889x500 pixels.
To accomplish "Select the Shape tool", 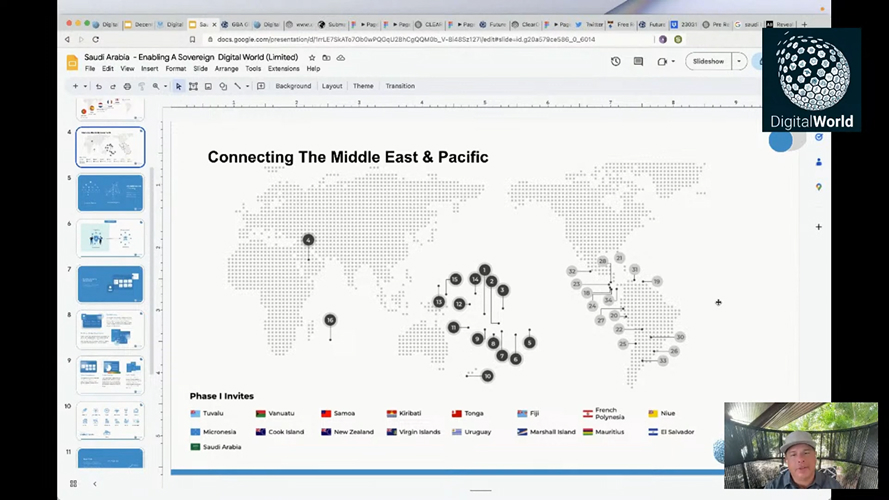I will pyautogui.click(x=222, y=86).
